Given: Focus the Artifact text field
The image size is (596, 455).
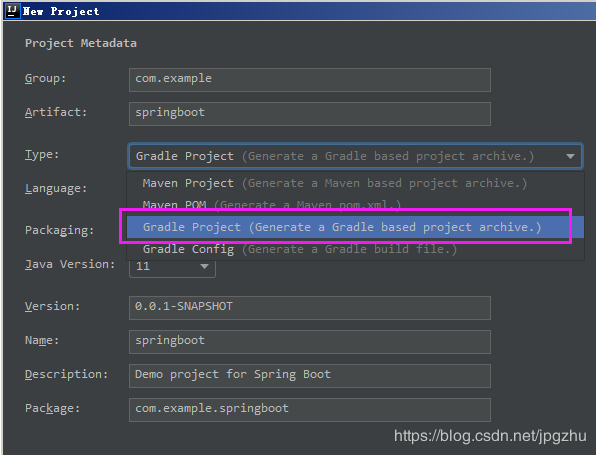Looking at the screenshot, I should coord(310,114).
